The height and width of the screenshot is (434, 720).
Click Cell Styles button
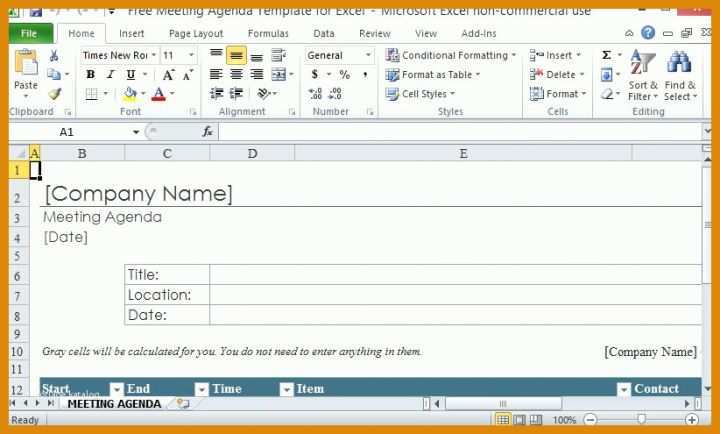tap(421, 94)
